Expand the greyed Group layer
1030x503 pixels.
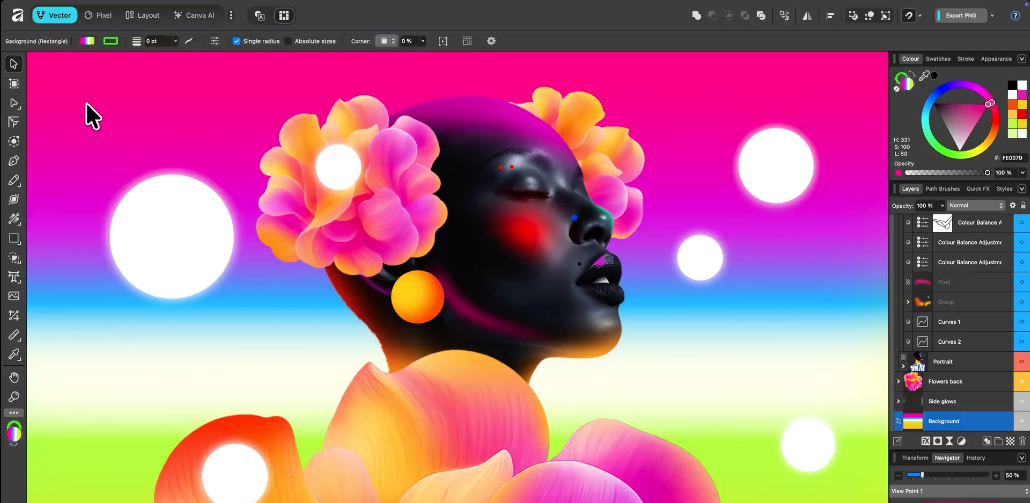[908, 302]
